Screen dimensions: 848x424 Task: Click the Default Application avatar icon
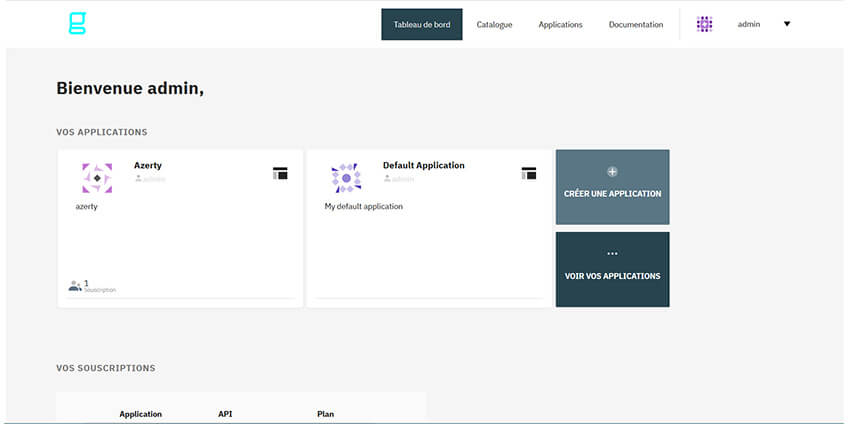346,178
